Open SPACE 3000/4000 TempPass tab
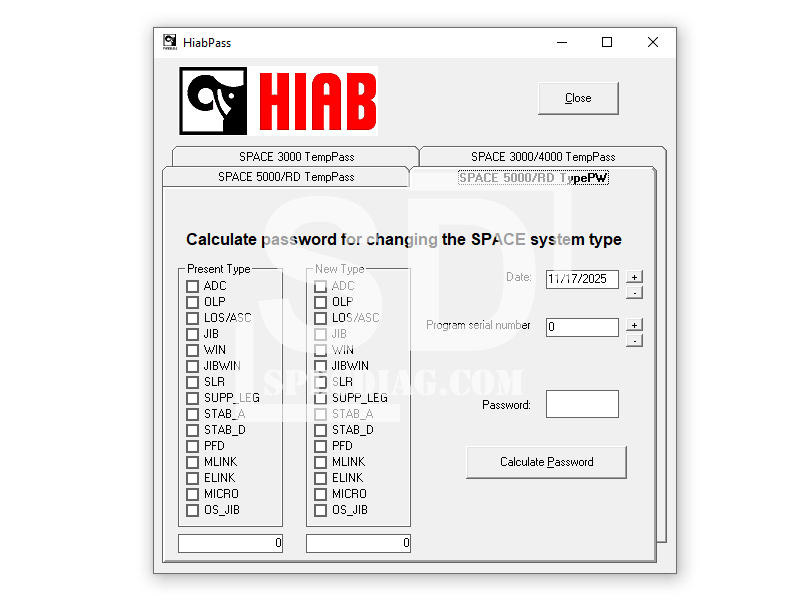Viewport: 800px width, 600px height. pyautogui.click(x=542, y=157)
